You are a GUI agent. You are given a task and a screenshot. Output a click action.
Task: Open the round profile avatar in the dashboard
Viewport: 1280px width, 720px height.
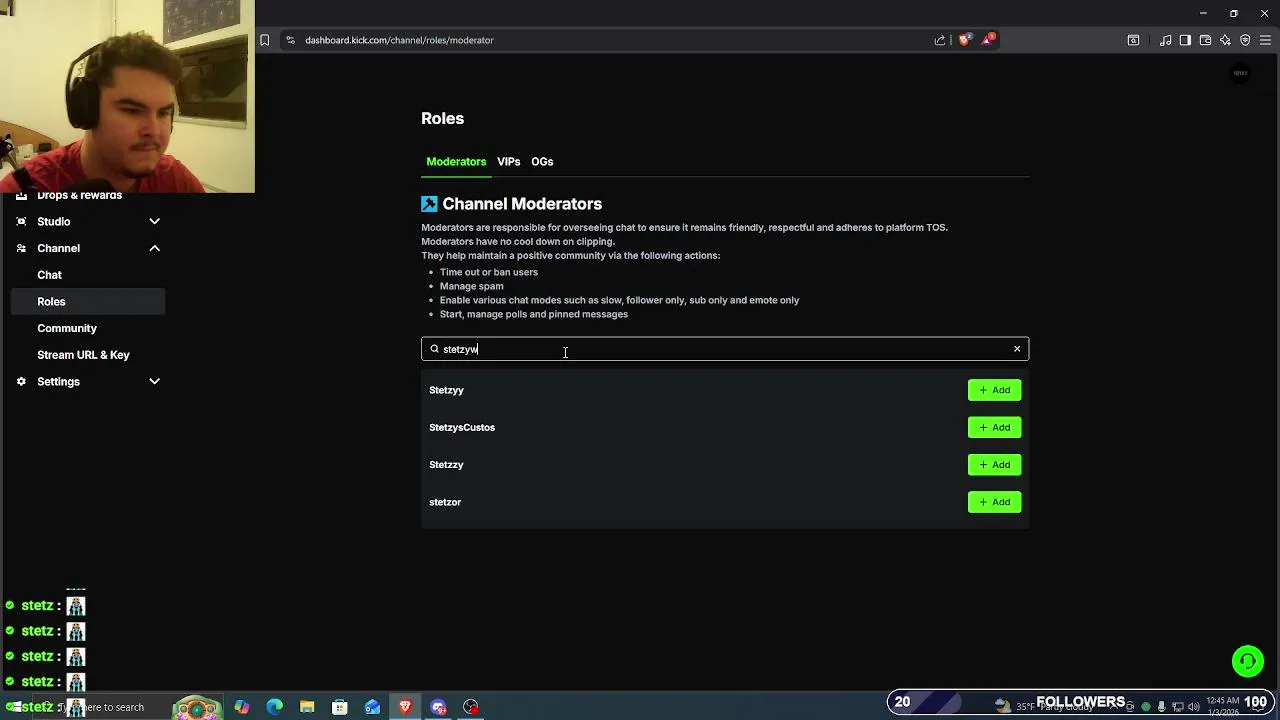pyautogui.click(x=1240, y=73)
